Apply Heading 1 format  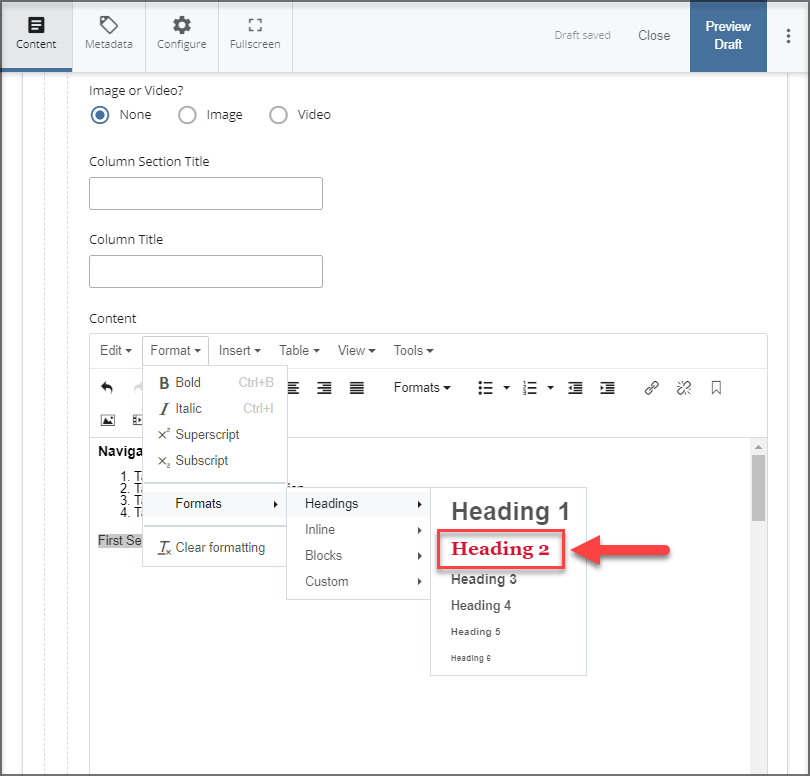[x=509, y=511]
